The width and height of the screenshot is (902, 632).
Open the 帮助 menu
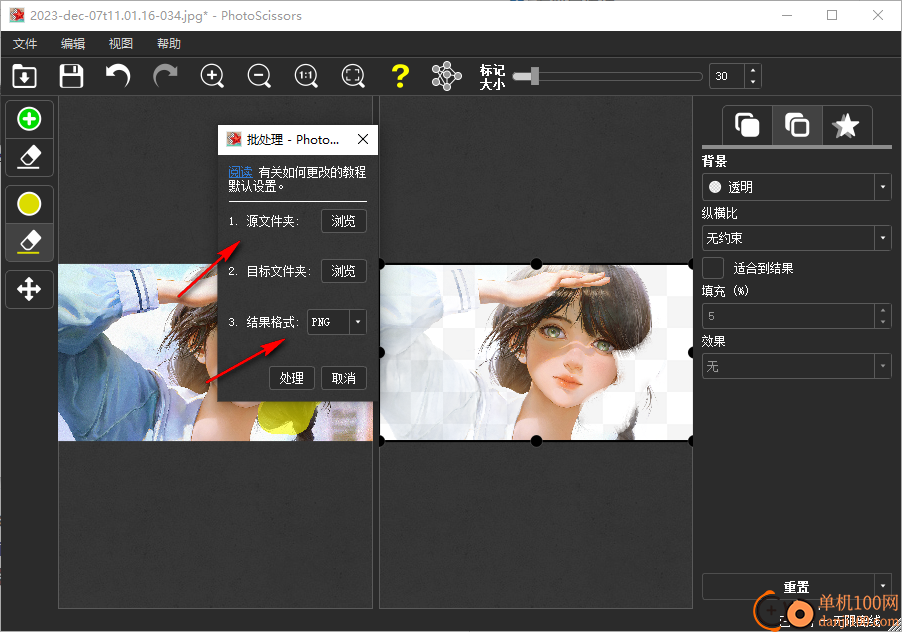169,44
